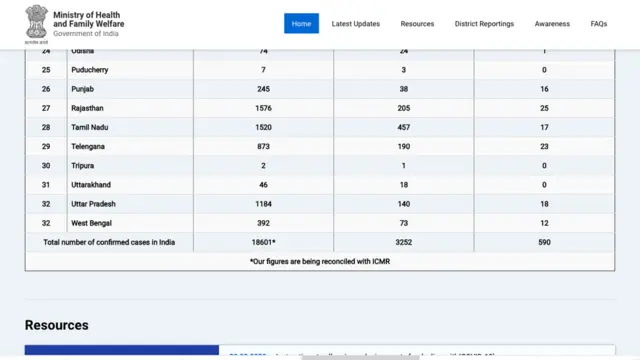Image resolution: width=640 pixels, height=360 pixels.
Task: Click Tamil Nadu confirmed cases value 1520
Action: [263, 127]
